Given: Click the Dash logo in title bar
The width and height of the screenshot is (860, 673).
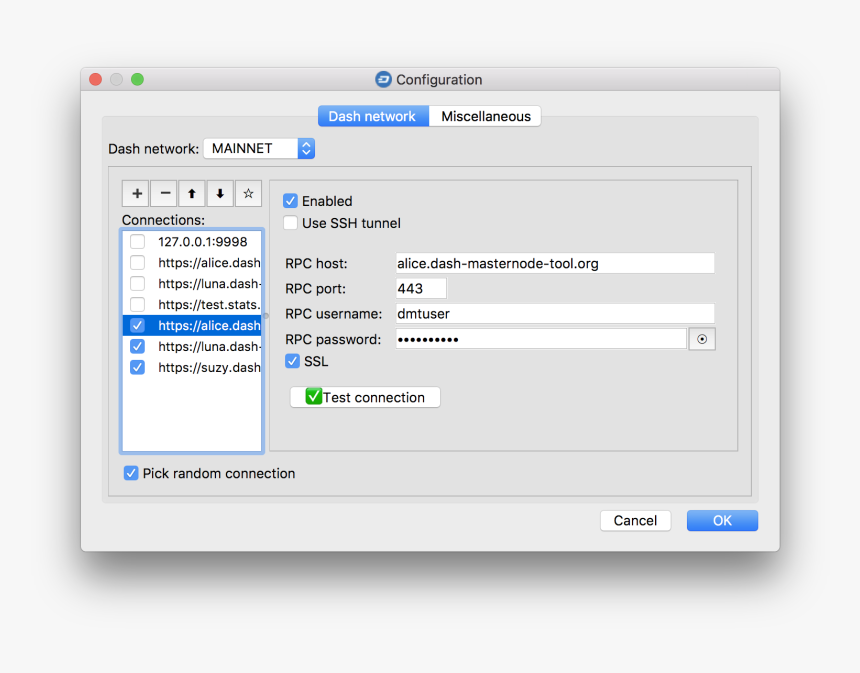Looking at the screenshot, I should (383, 80).
